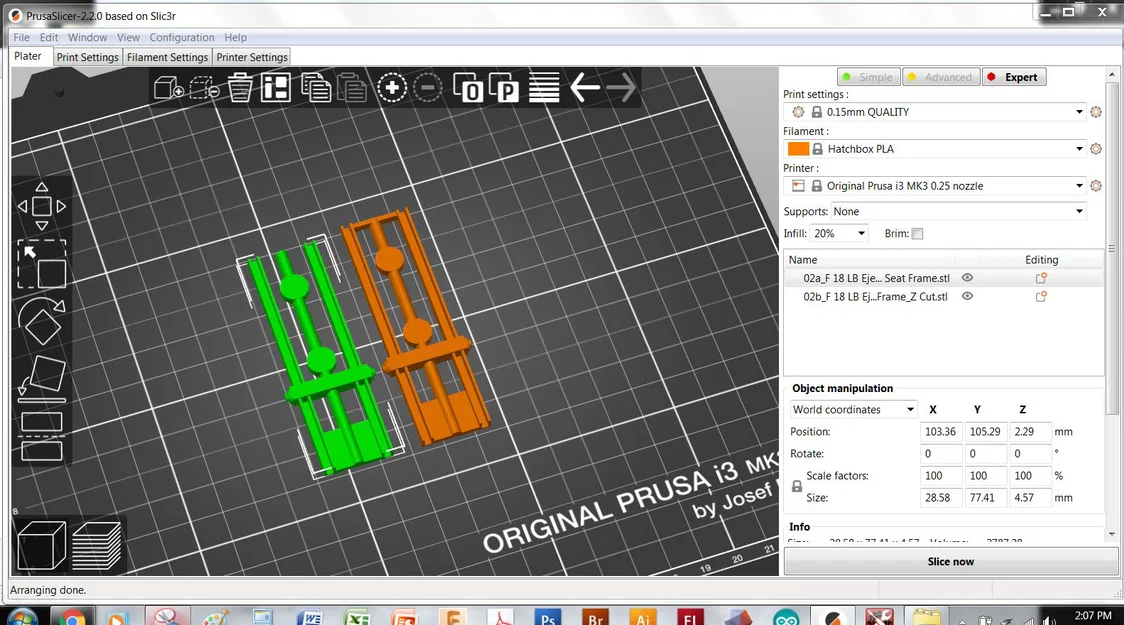Click the Redo right arrow
Viewport: 1124px width, 625px height.
(621, 88)
